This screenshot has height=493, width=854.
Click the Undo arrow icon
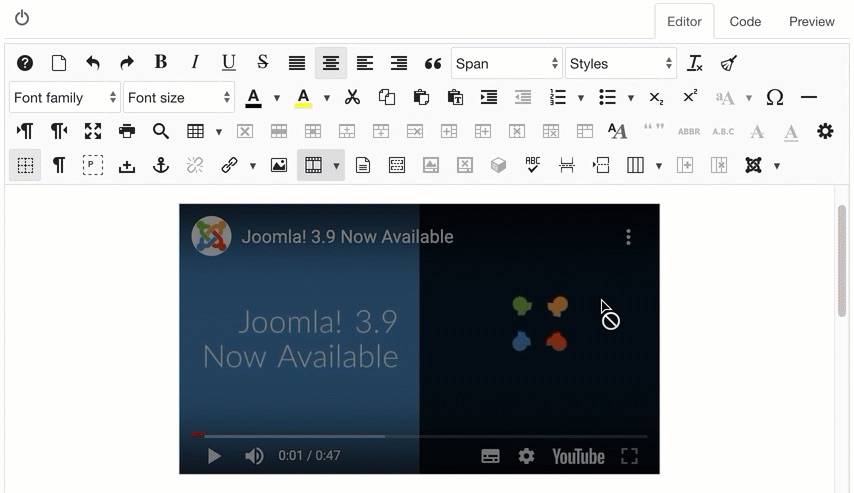tap(93, 63)
